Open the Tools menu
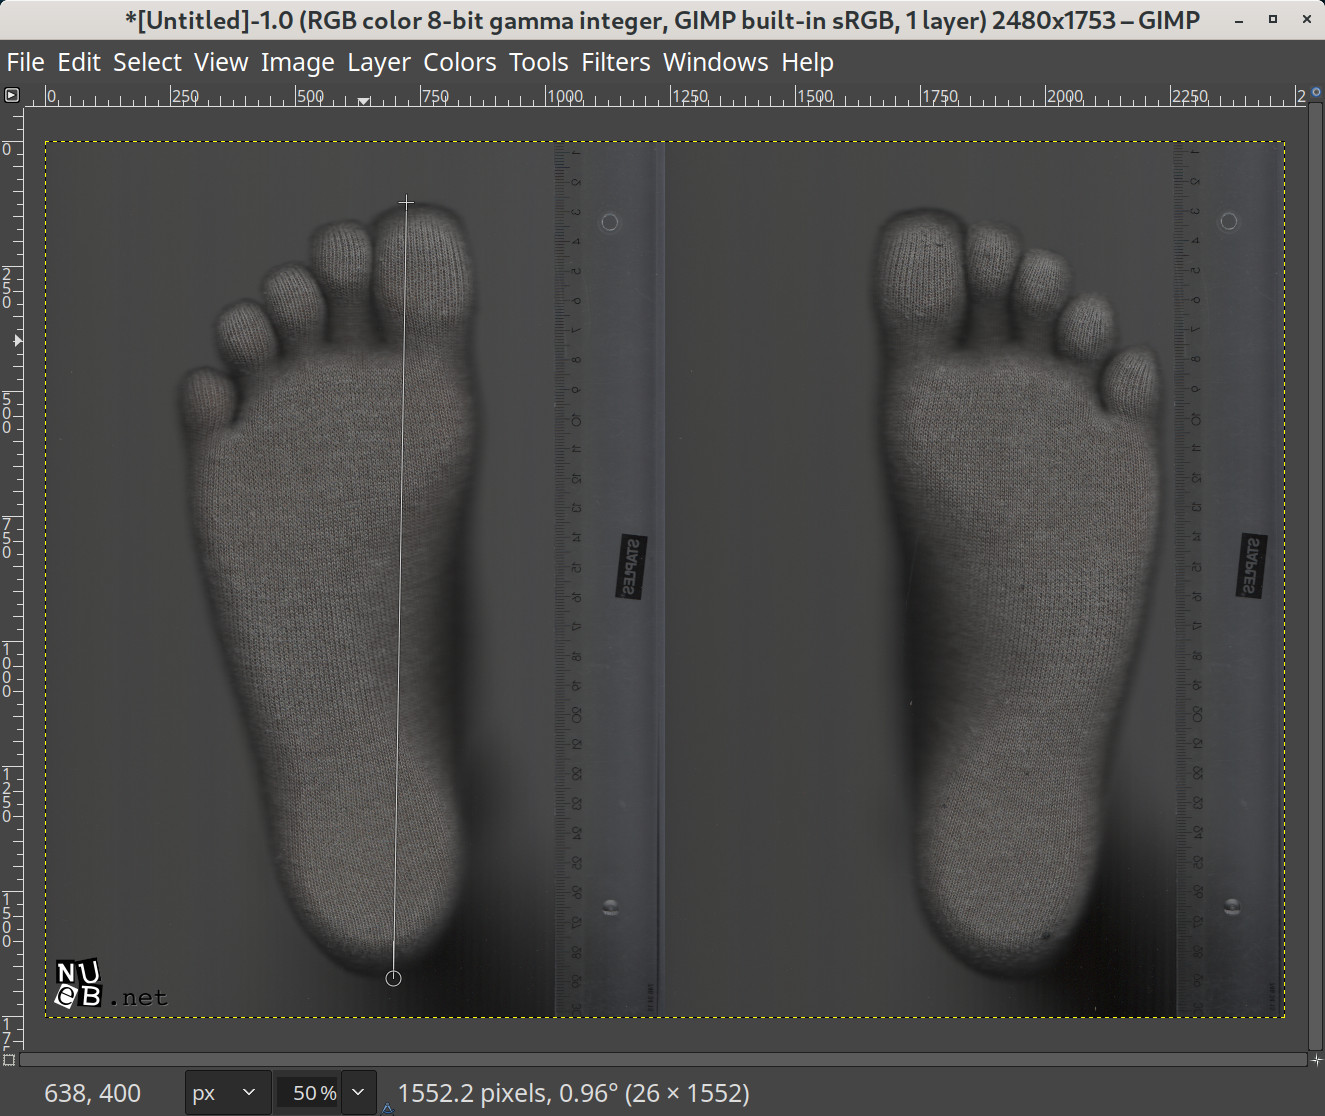Viewport: 1325px width, 1116px height. [x=538, y=62]
